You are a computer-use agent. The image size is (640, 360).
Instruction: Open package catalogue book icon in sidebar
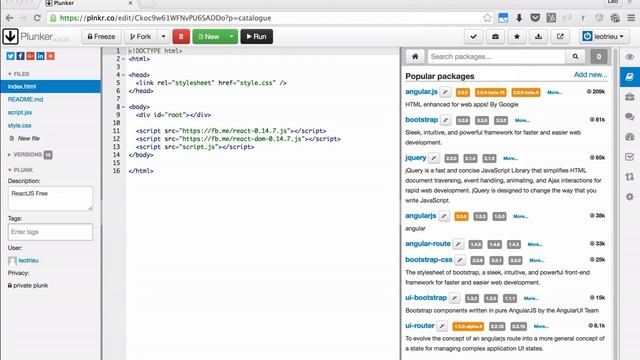click(x=630, y=77)
